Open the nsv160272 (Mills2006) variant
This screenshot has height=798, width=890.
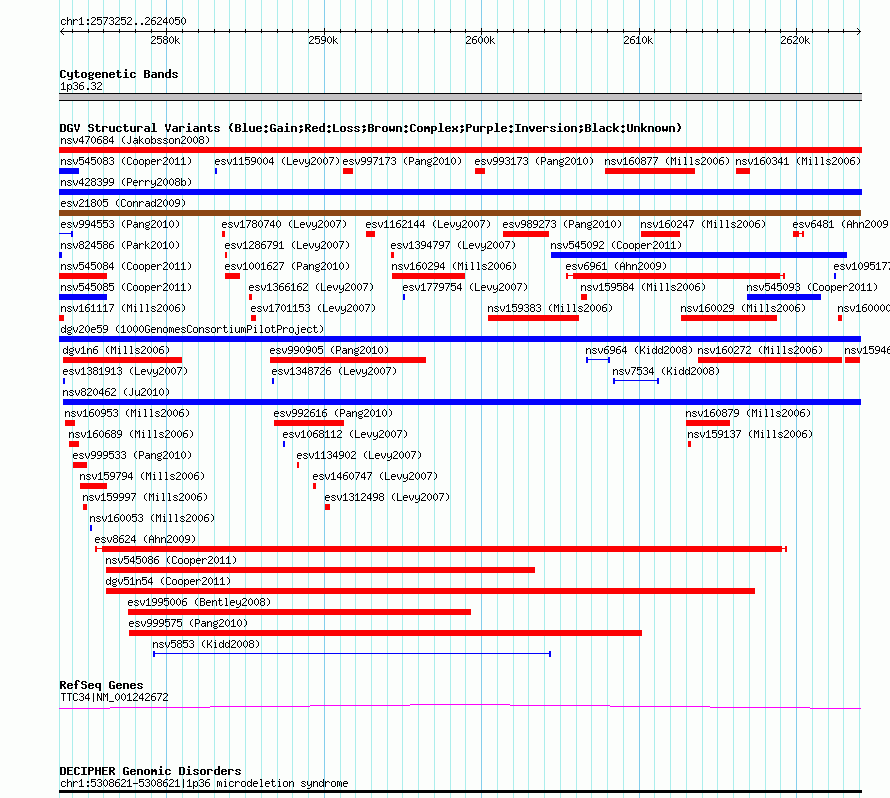pyautogui.click(x=760, y=350)
